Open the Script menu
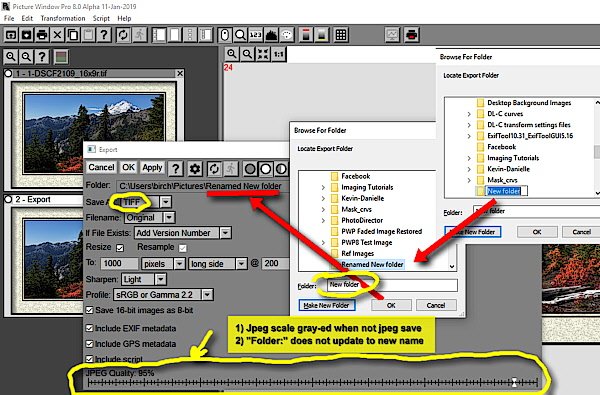Viewport: 600px width, 395px height. [101, 18]
